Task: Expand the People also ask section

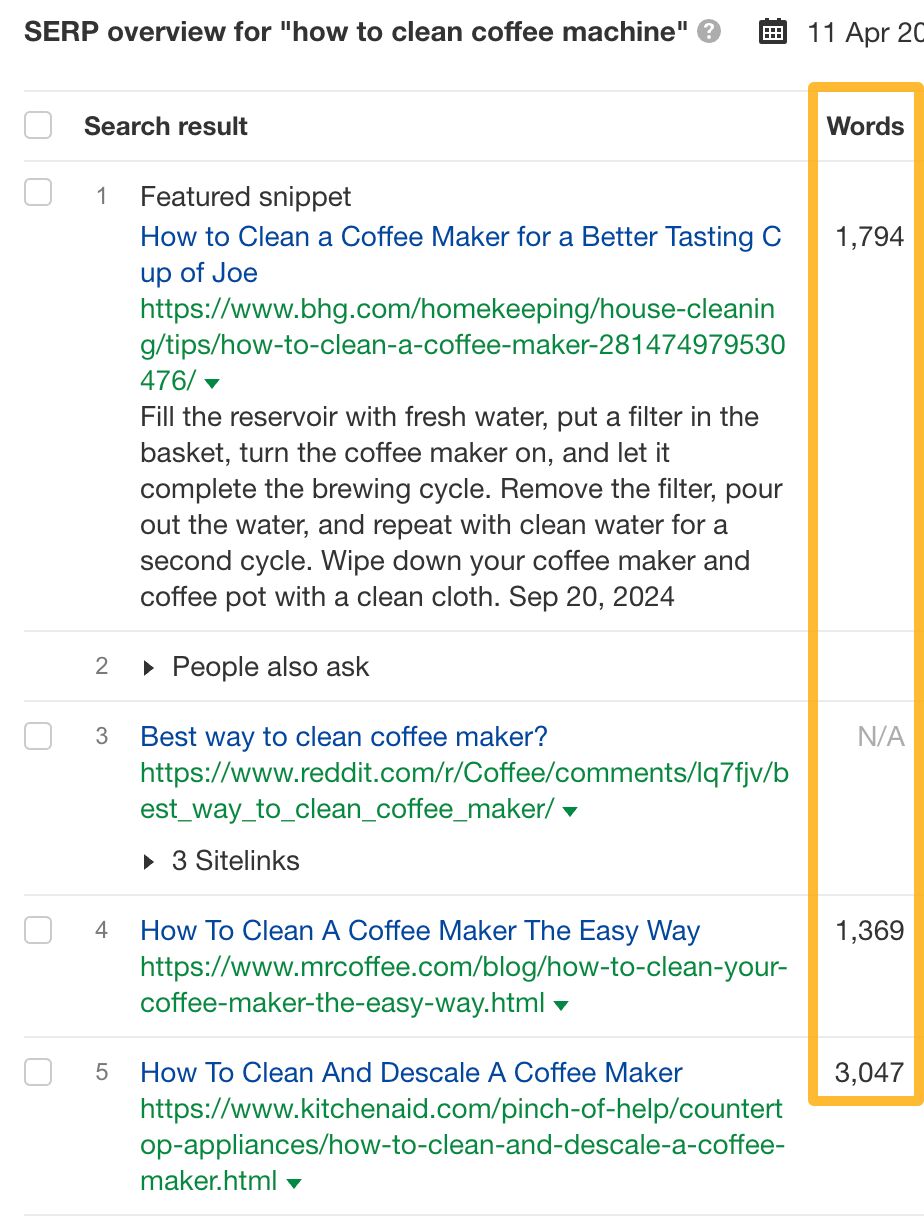Action: [x=148, y=666]
